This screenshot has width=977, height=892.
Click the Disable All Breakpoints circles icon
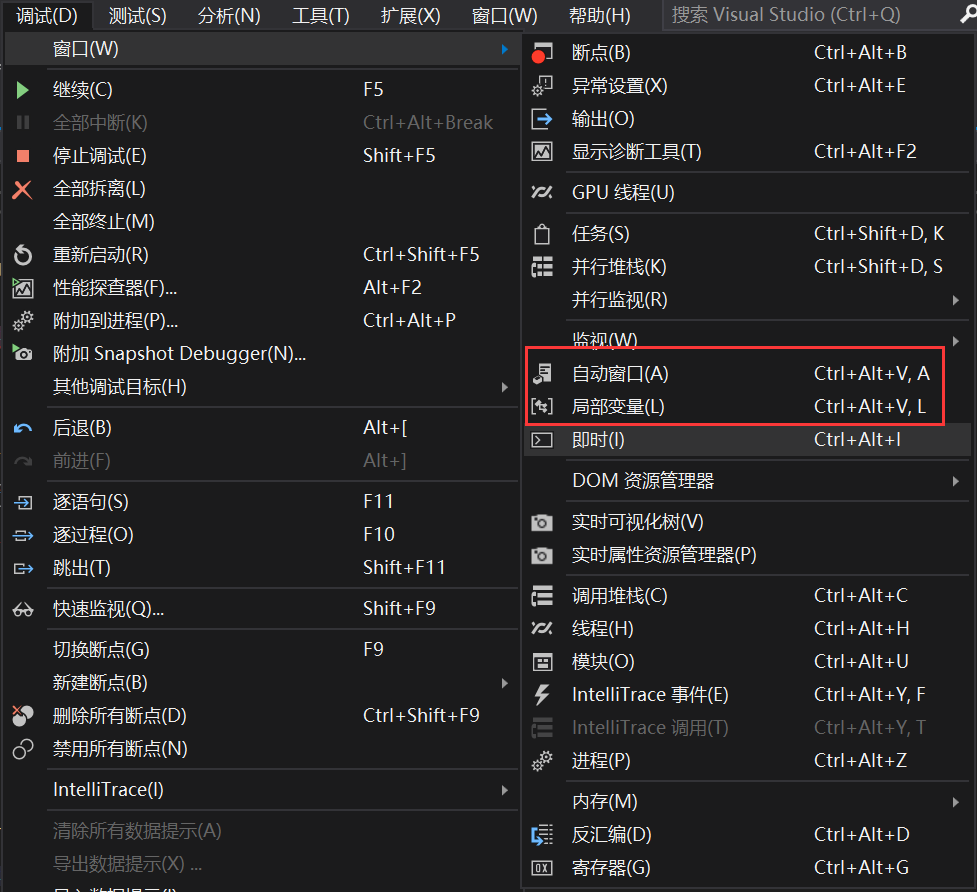click(x=23, y=749)
